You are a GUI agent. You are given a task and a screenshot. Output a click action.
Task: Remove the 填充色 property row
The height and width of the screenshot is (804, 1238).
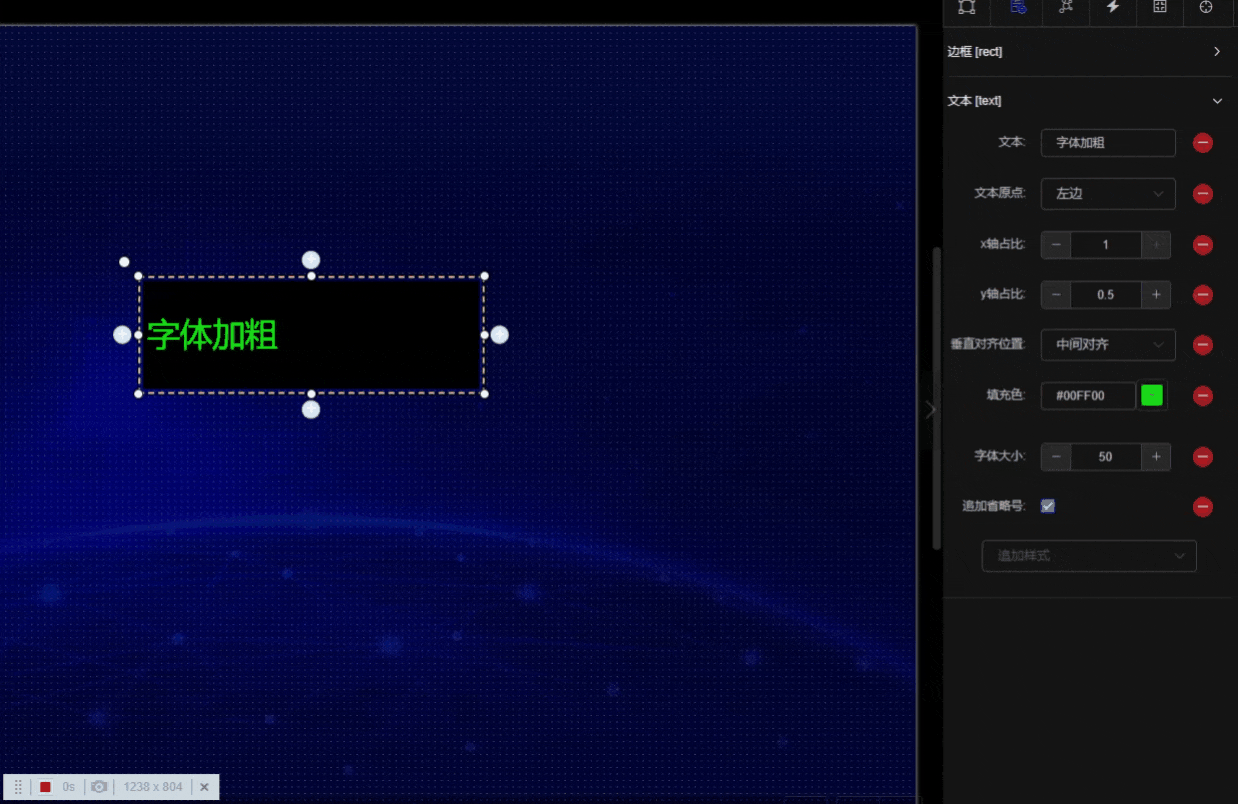pos(1203,396)
